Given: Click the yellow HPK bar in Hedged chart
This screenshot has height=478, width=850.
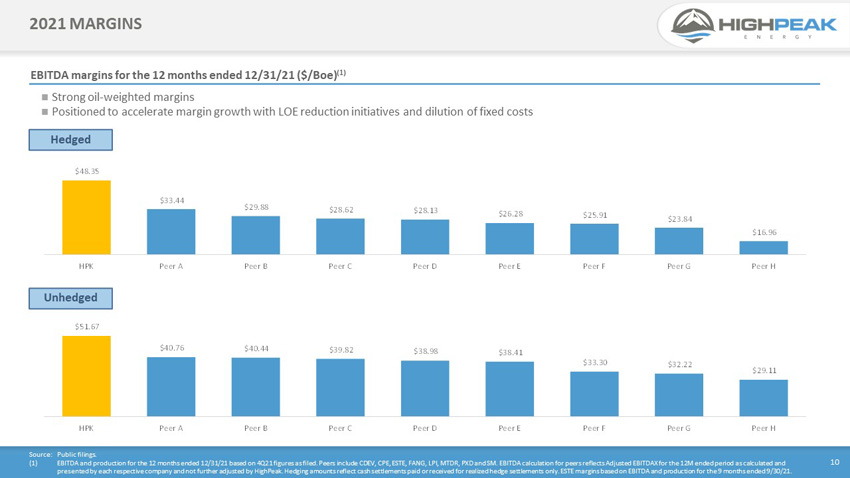Looking at the screenshot, I should [x=86, y=217].
